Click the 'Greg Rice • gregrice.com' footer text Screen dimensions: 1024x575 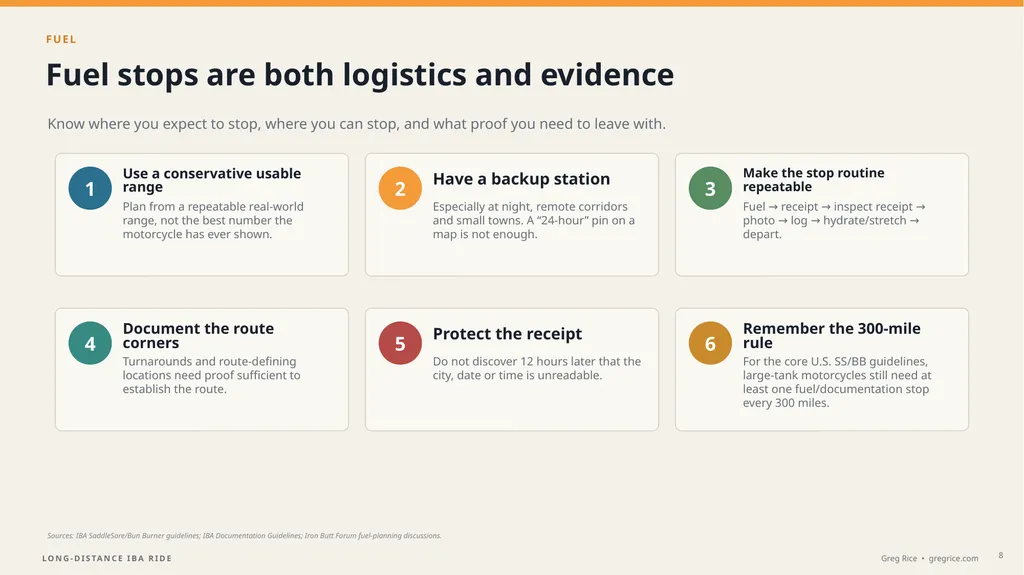(x=929, y=558)
